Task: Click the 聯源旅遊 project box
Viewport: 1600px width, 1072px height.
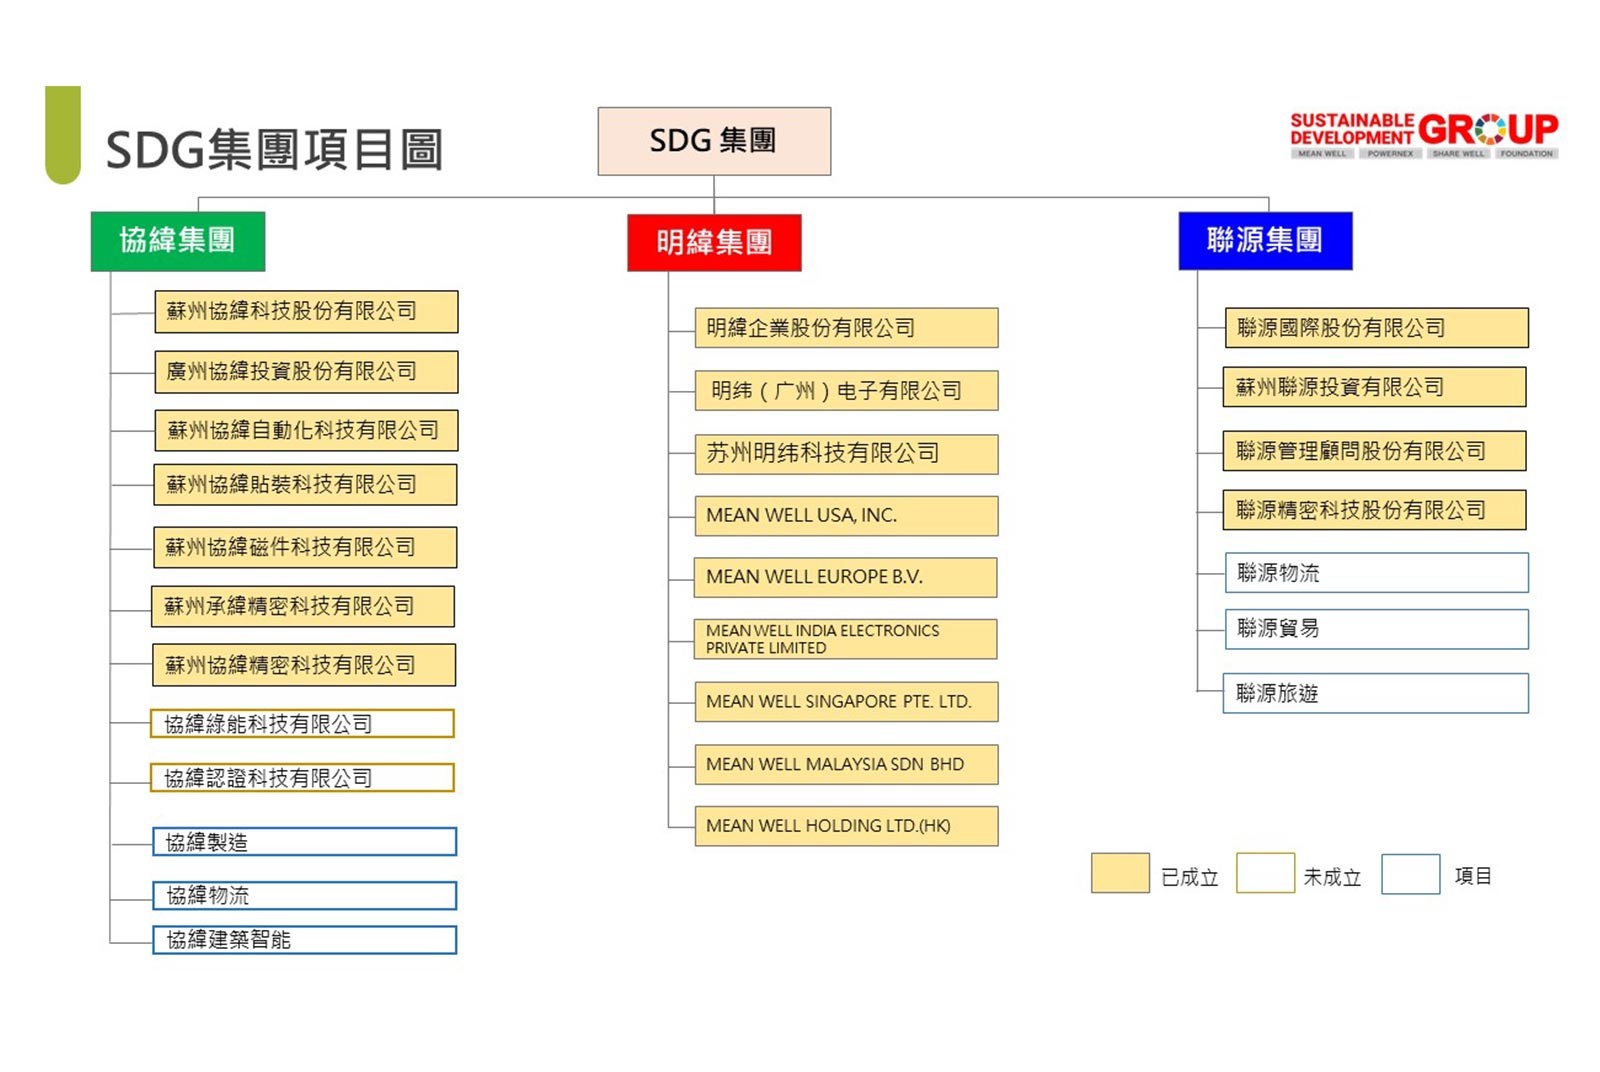Action: point(1375,693)
